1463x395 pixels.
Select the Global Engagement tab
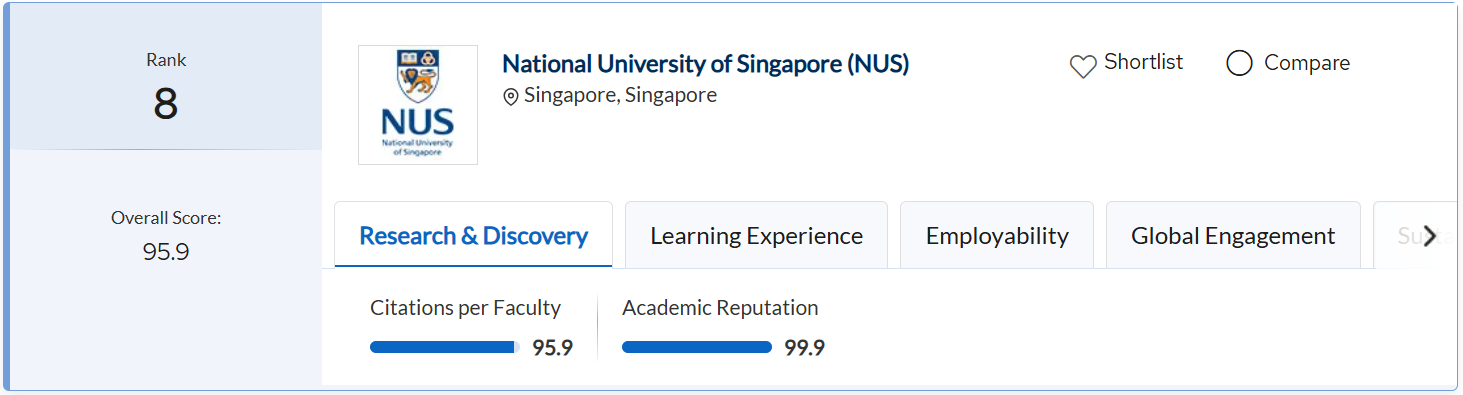(1233, 235)
